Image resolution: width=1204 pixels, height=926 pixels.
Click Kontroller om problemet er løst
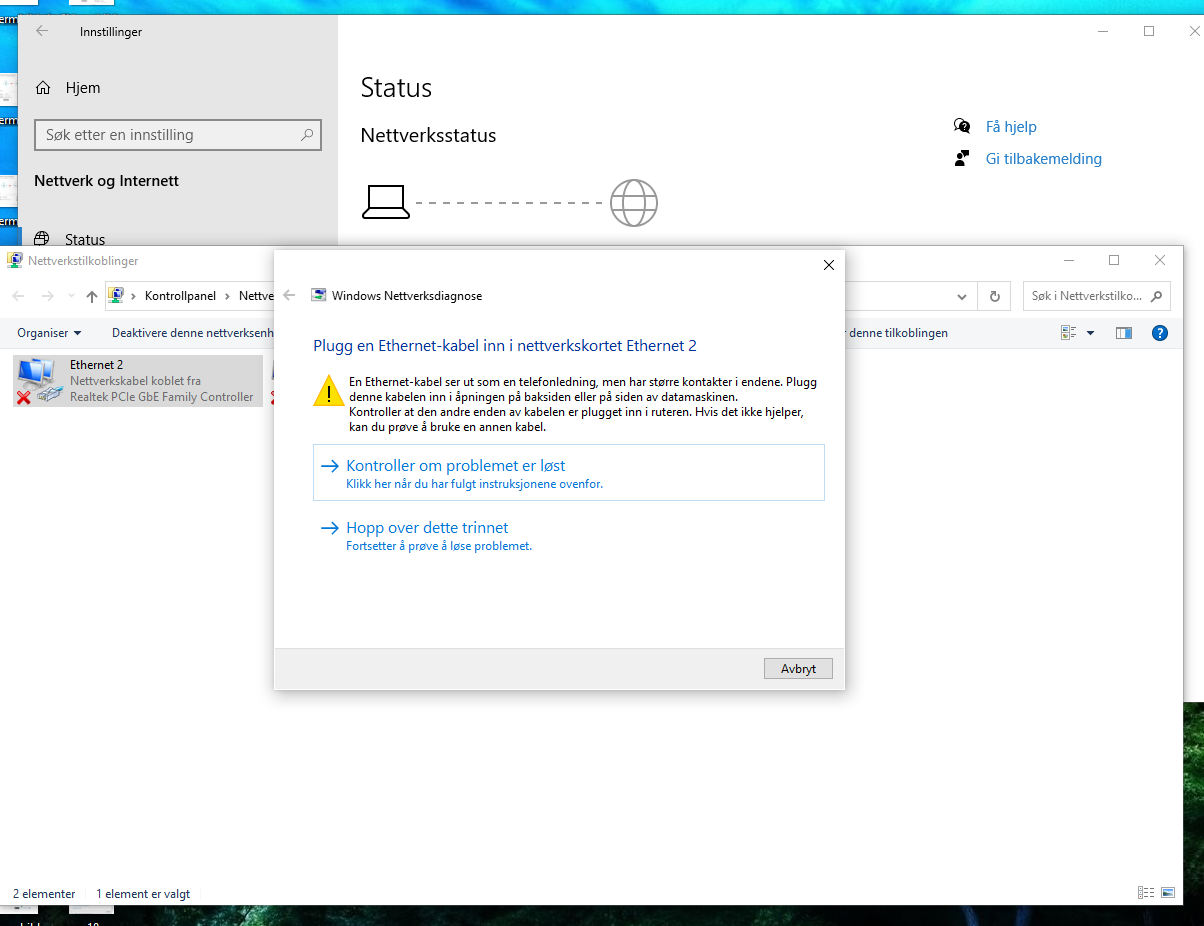pos(569,473)
